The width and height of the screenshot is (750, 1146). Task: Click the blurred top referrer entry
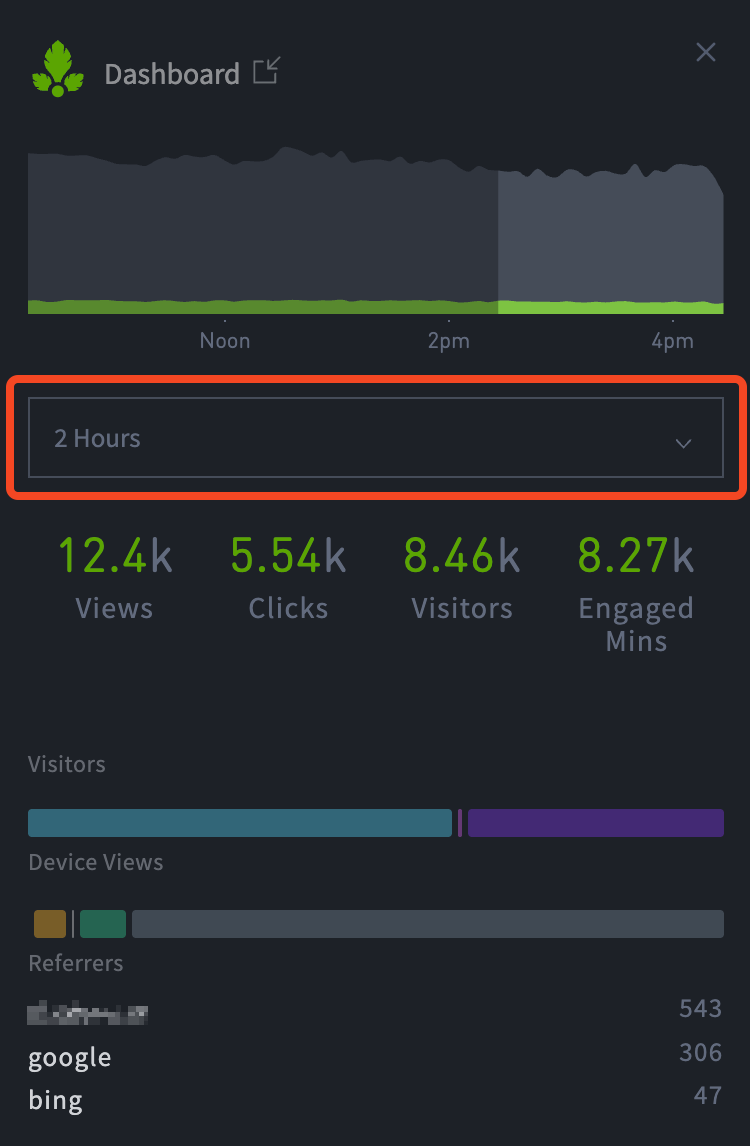coord(88,1014)
